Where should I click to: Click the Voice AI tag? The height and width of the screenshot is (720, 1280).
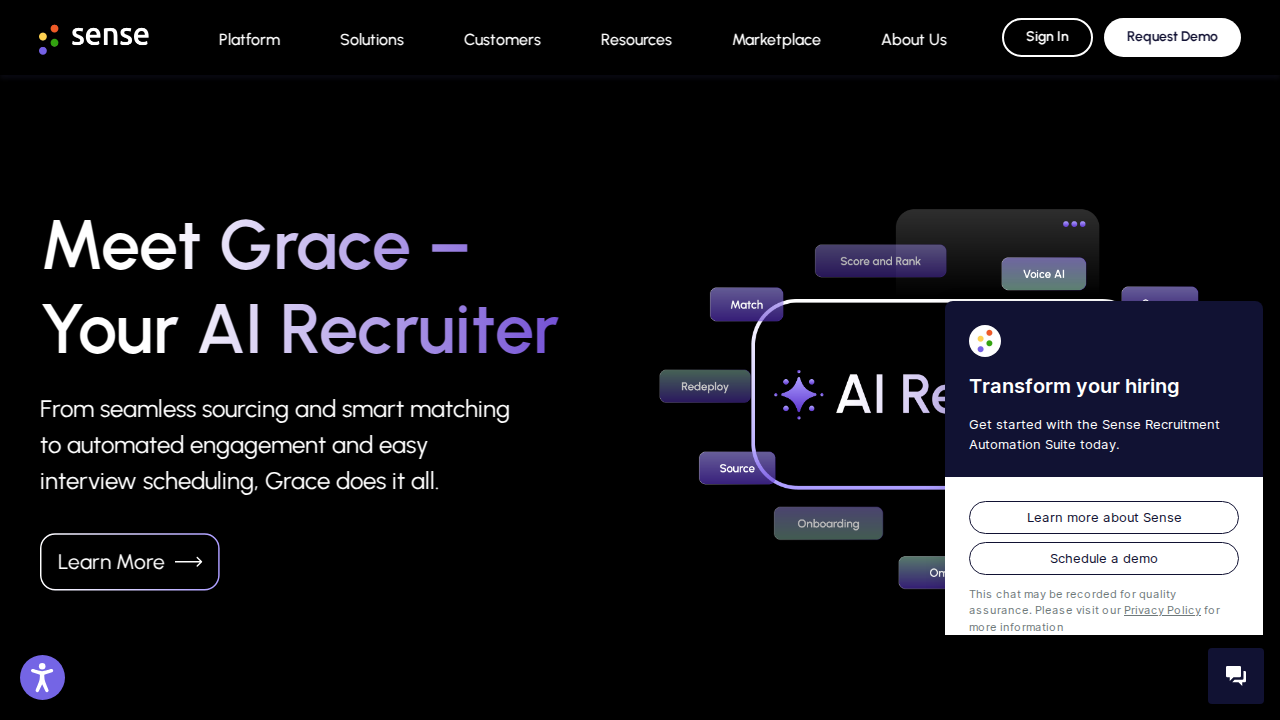click(x=1044, y=274)
